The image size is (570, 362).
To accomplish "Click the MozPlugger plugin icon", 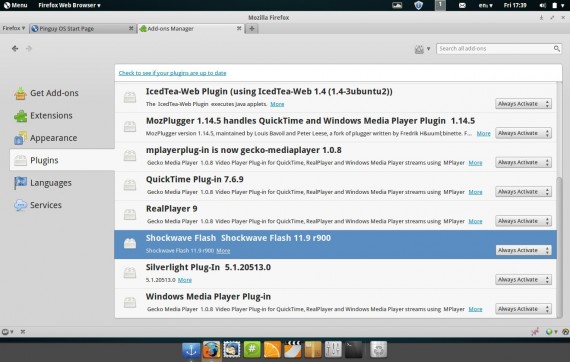I will (x=130, y=126).
